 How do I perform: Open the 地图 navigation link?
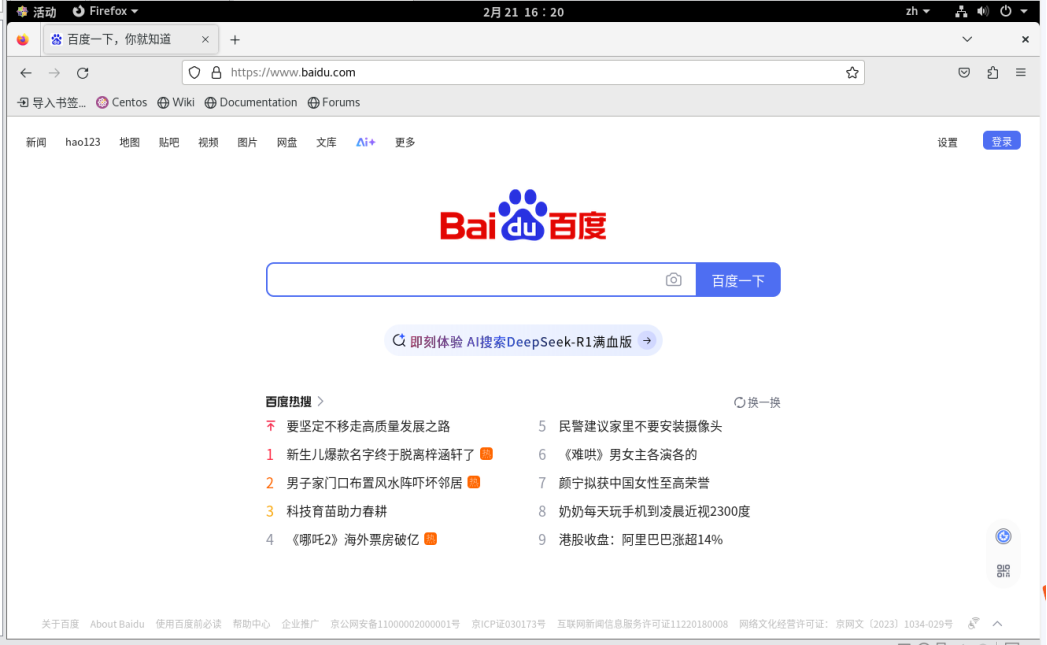(x=130, y=142)
